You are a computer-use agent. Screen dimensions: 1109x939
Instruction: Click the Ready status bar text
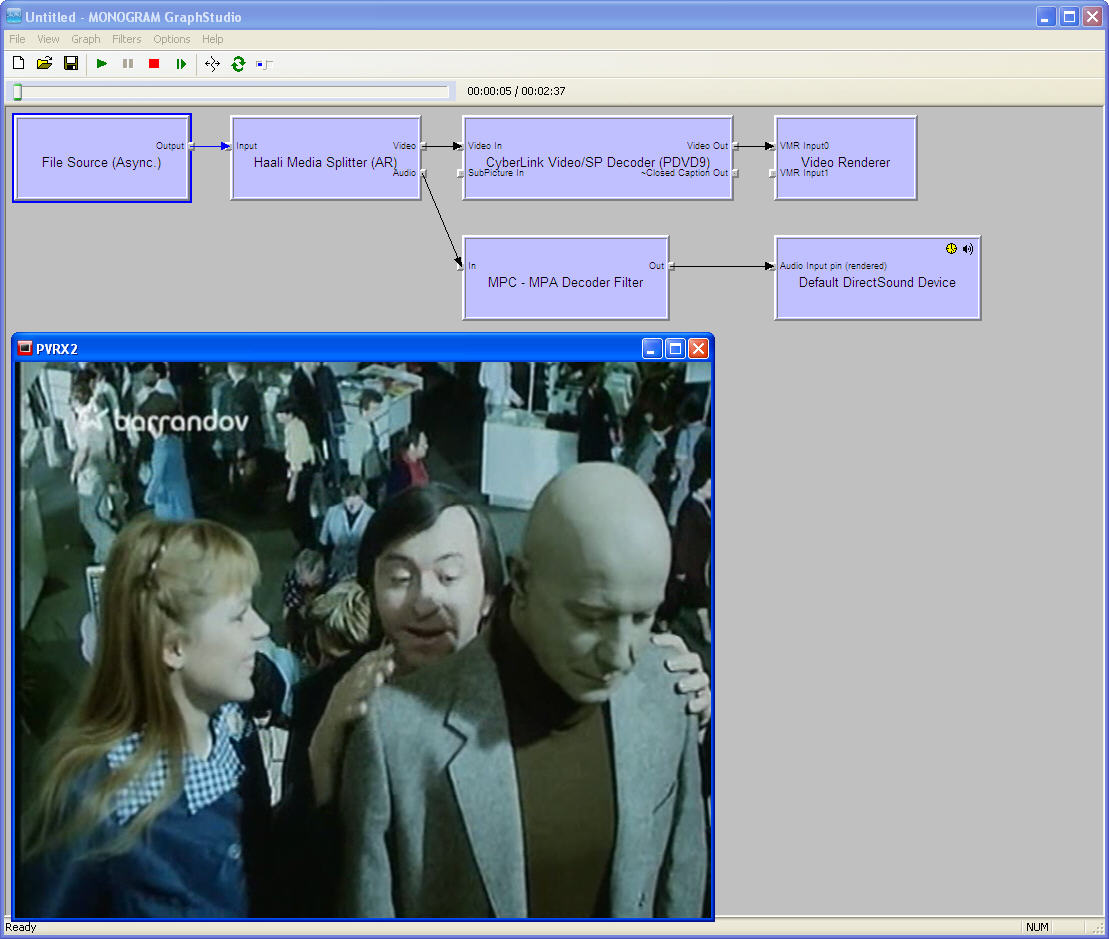21,927
